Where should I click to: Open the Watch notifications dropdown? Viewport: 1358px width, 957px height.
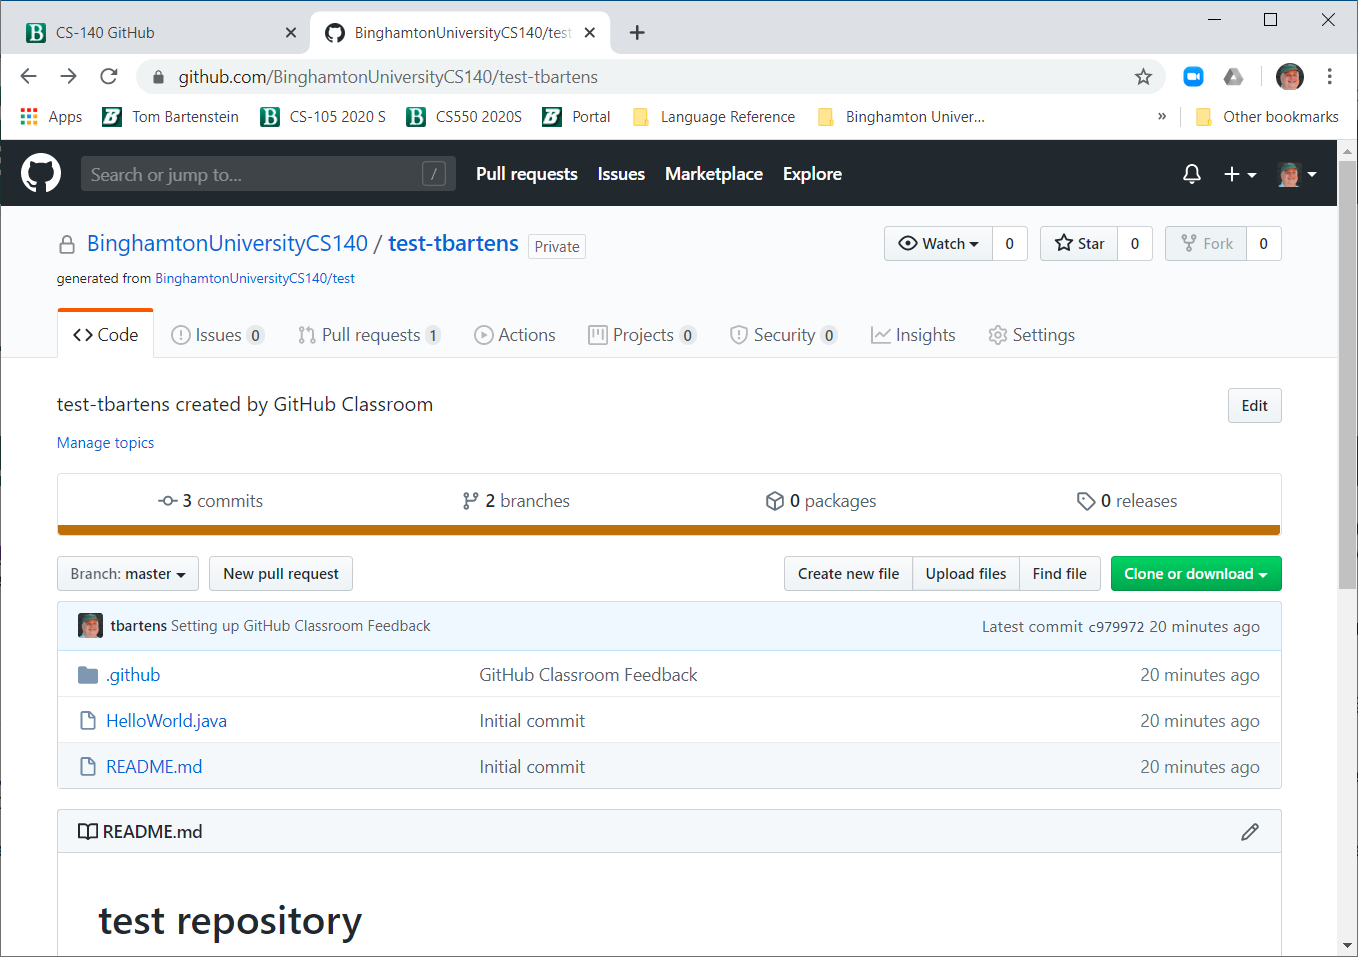[x=938, y=244]
